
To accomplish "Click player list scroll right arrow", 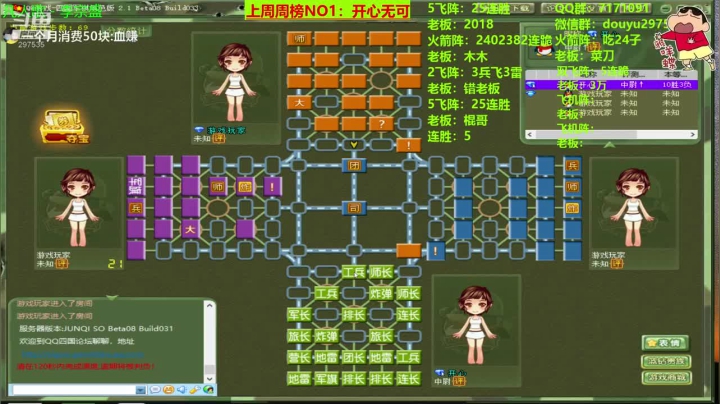I will click(x=693, y=135).
